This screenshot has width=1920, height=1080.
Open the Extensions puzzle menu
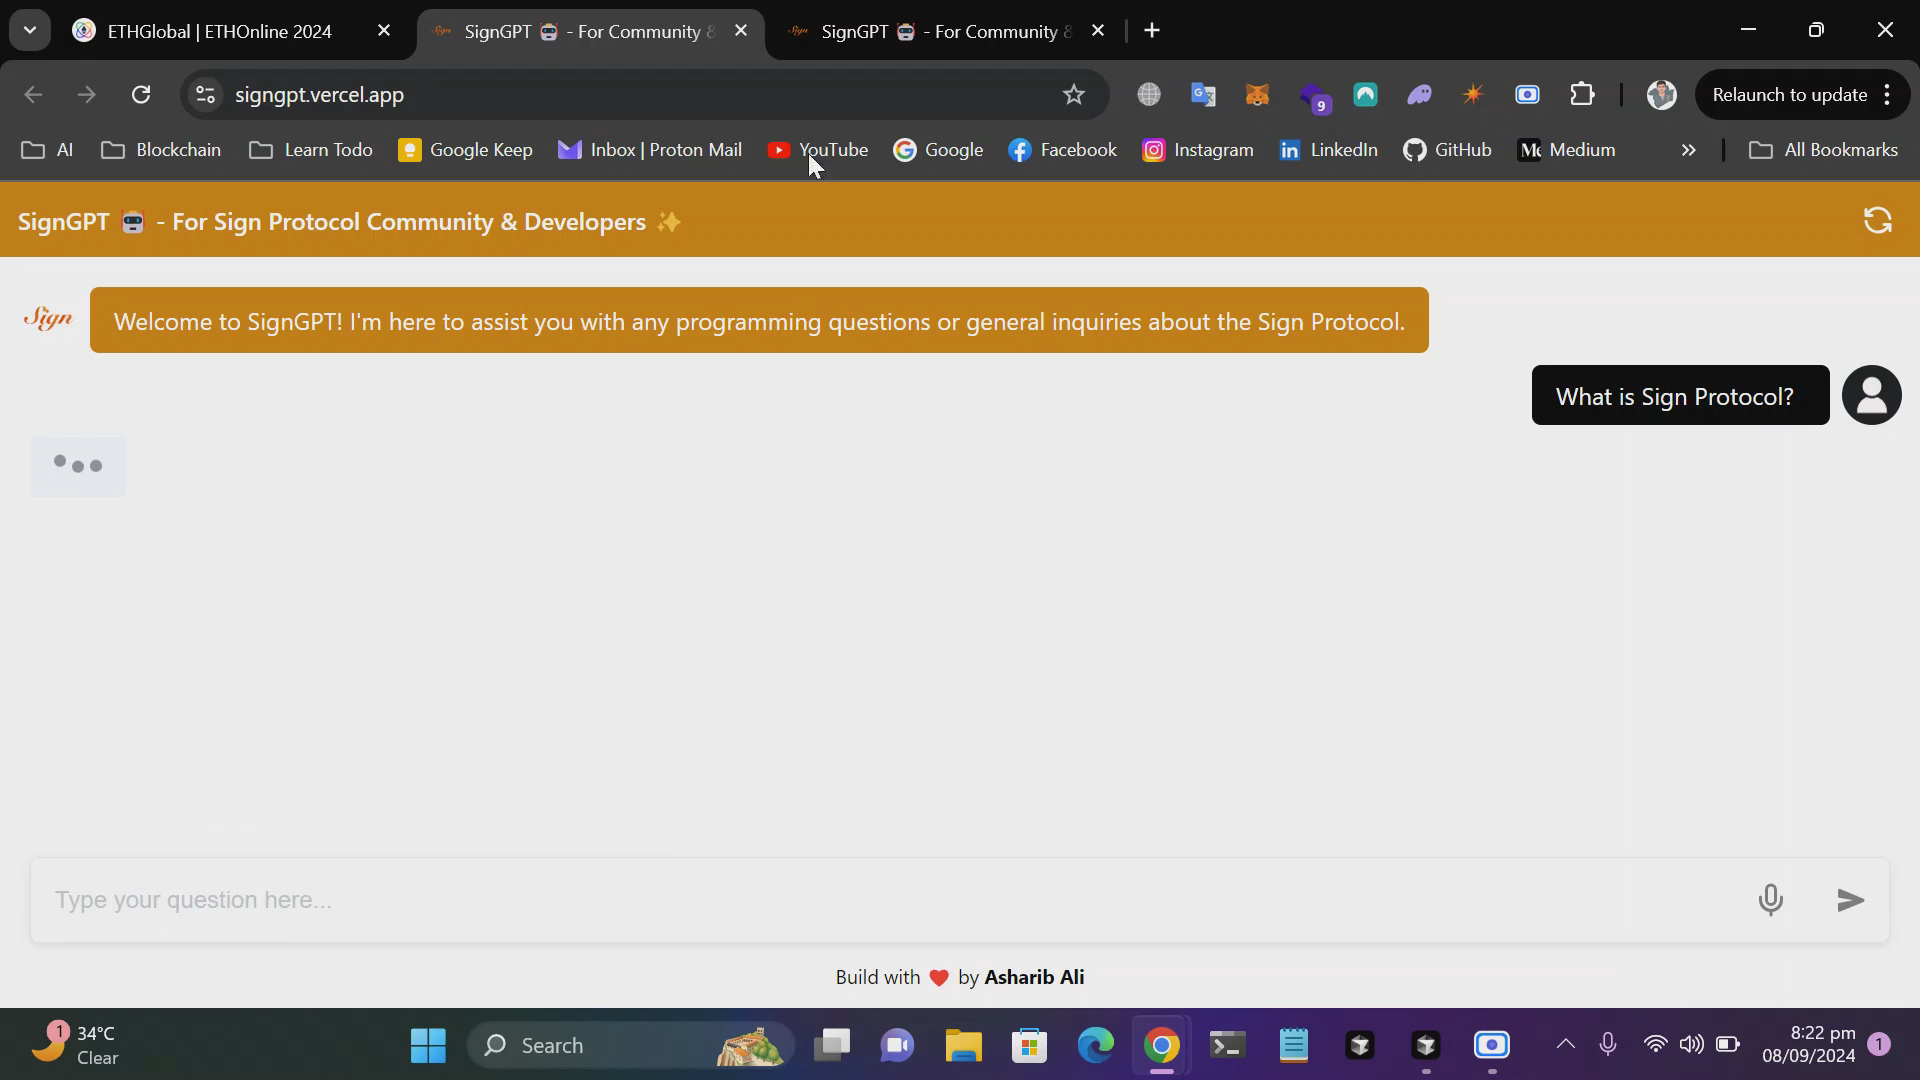pos(1582,95)
